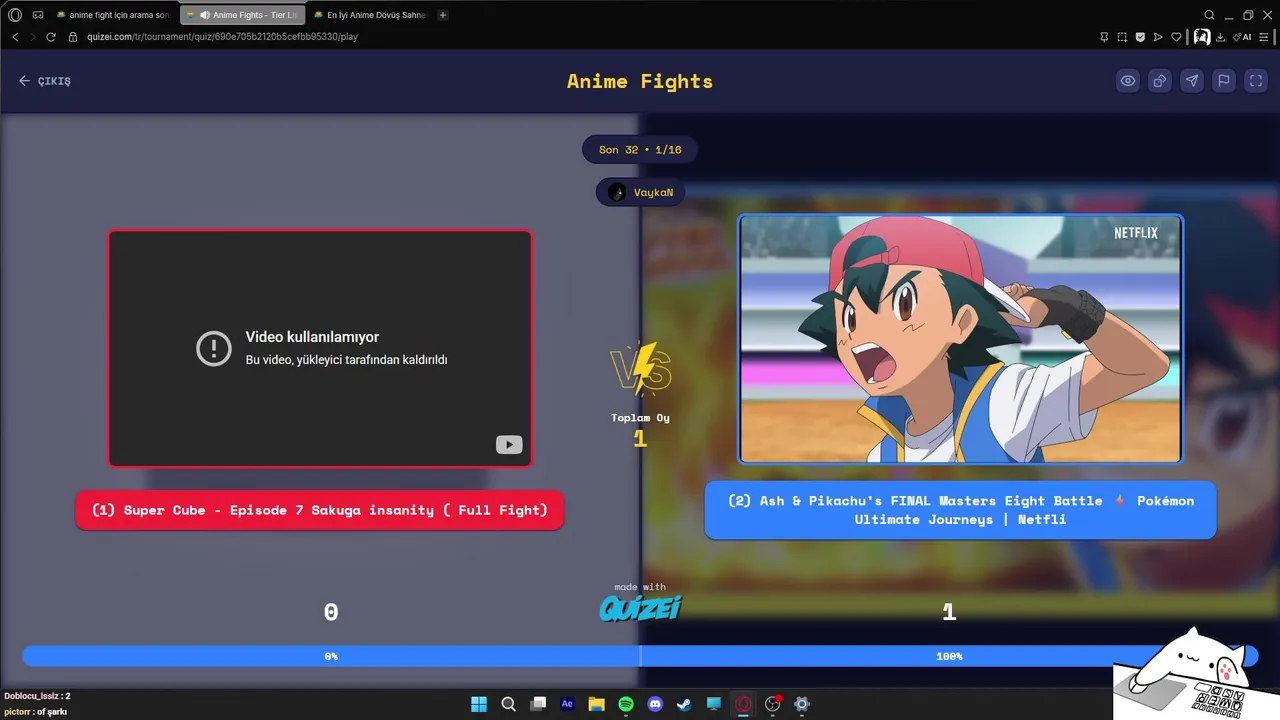This screenshot has width=1280, height=720.
Task: Open browser tab search magnifier
Action: point(1209,15)
